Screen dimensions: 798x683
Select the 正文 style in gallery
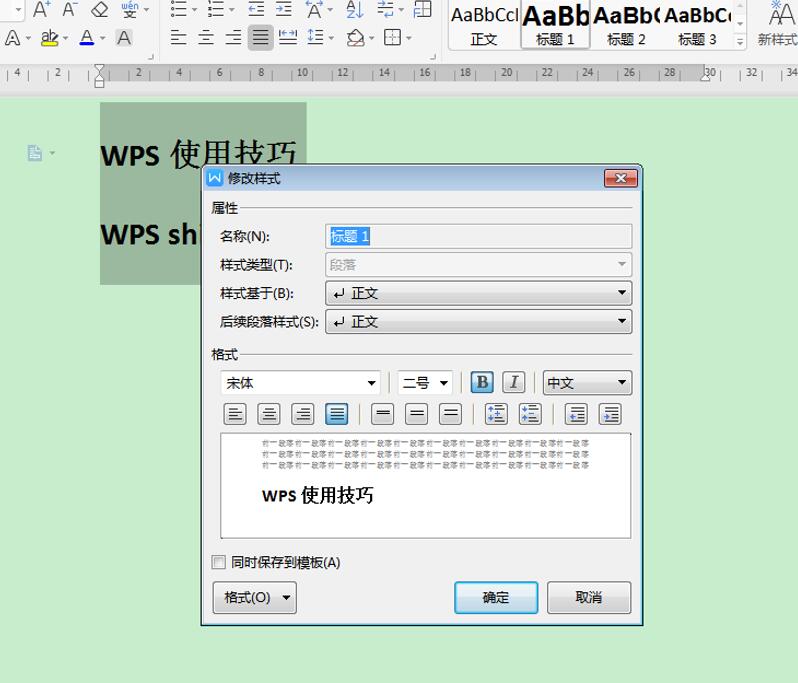coord(484,25)
